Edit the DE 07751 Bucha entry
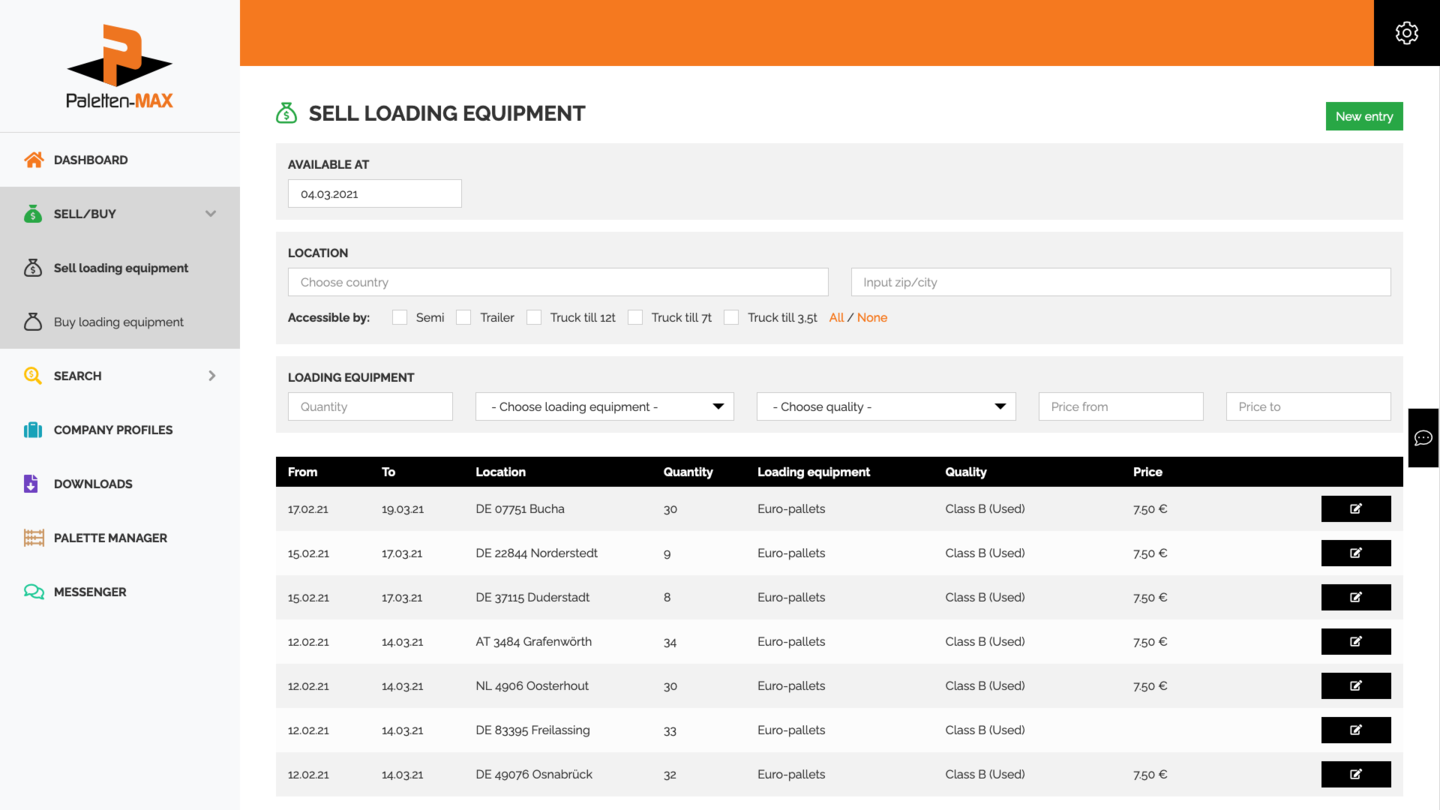 coord(1355,509)
